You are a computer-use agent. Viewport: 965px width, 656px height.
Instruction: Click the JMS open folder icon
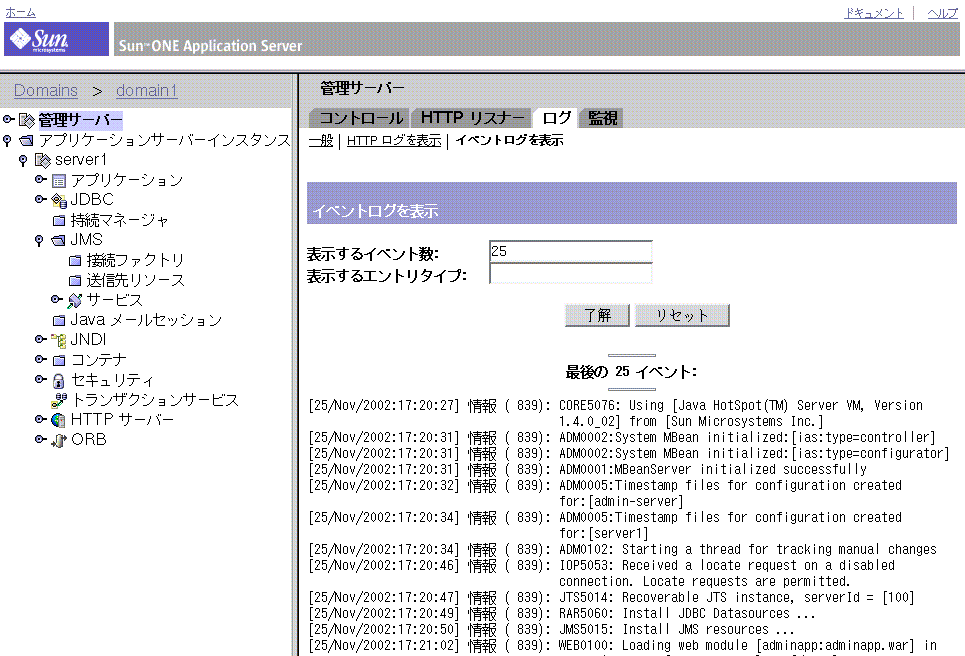[58, 241]
